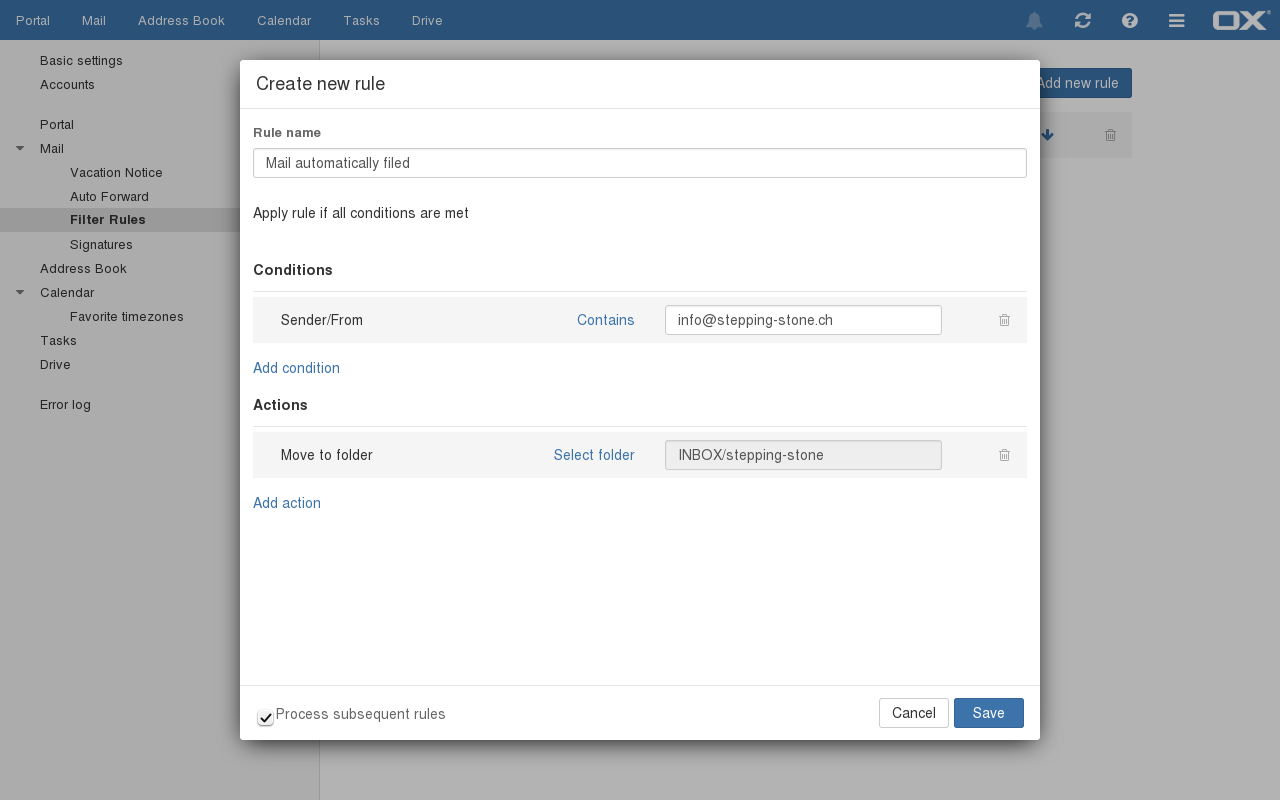Click the OX logo
Viewport: 1280px width, 800px height.
click(1240, 20)
